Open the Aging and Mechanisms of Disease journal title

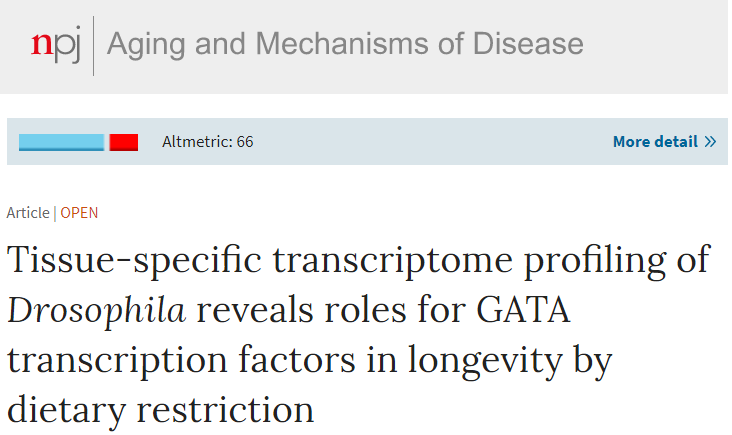coord(345,45)
